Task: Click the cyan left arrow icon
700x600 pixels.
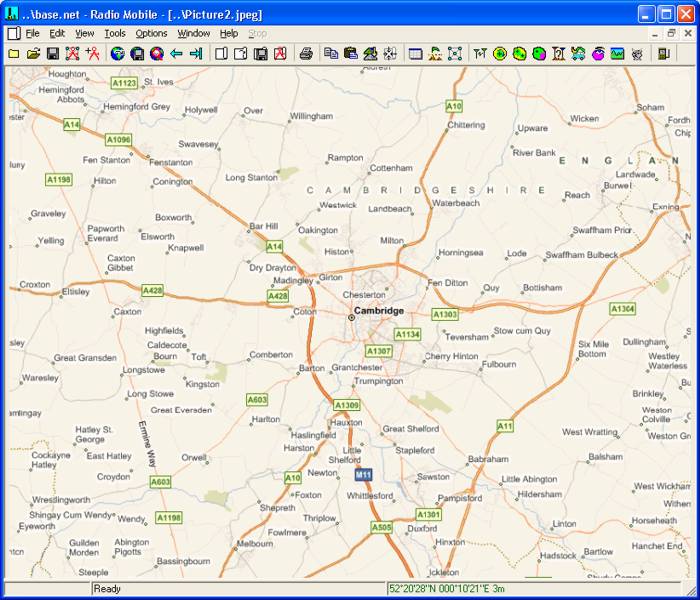Action: (176, 54)
